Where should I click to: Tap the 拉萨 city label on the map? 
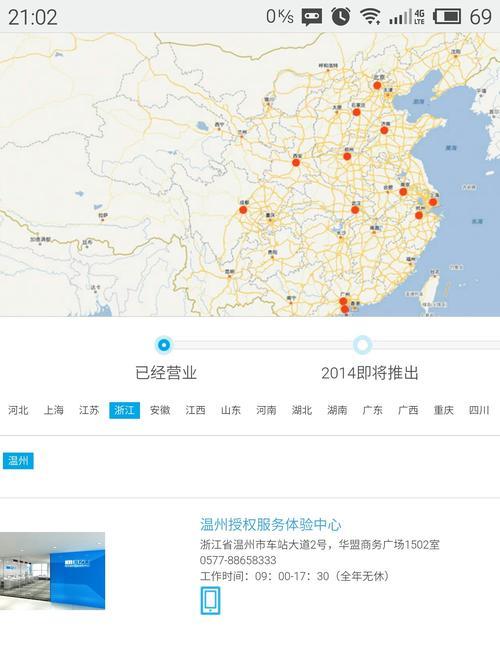tap(103, 216)
